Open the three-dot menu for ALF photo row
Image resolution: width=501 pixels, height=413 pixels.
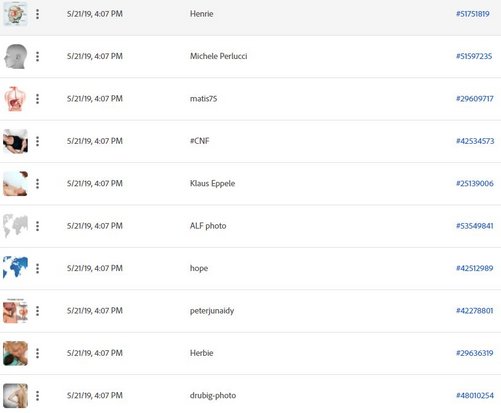[37, 226]
